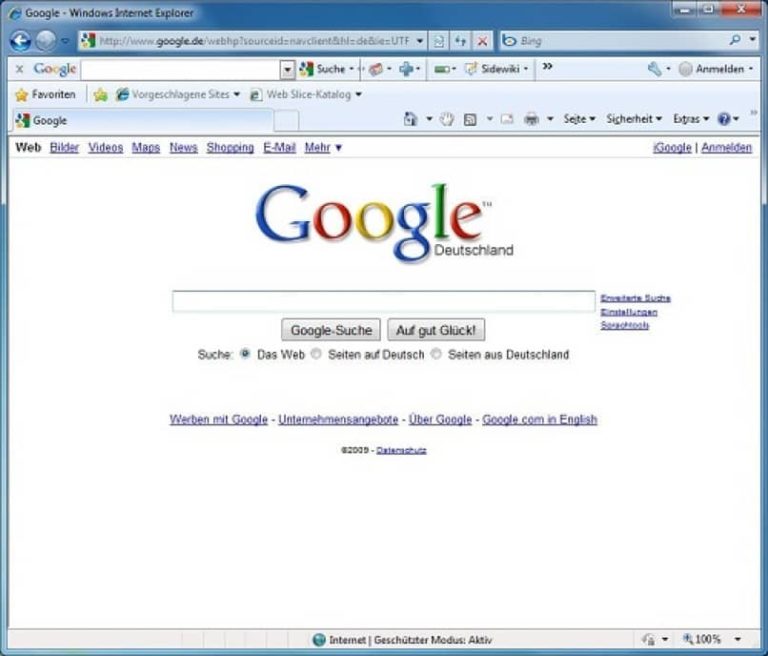Click the Home page icon
The width and height of the screenshot is (768, 656).
click(x=410, y=119)
